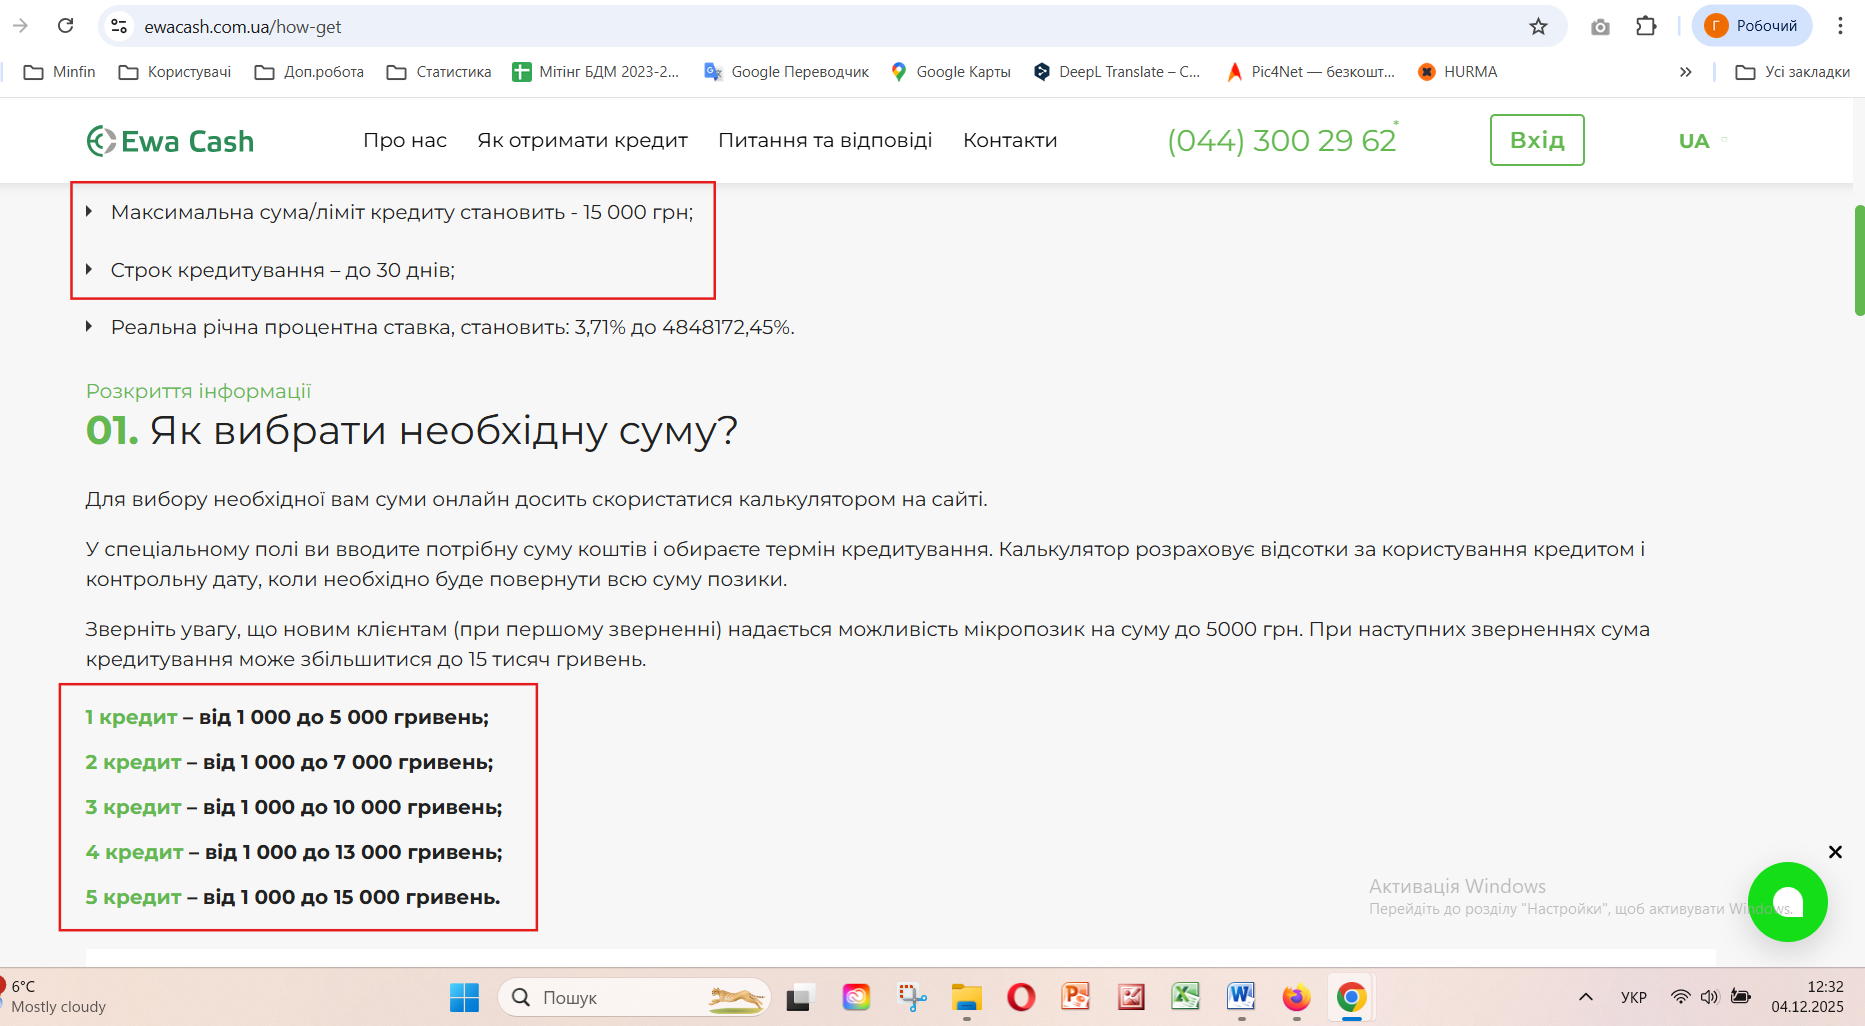The image size is (1865, 1026).
Task: Open clock showing 12:32 04.12.2025
Action: click(x=1808, y=997)
